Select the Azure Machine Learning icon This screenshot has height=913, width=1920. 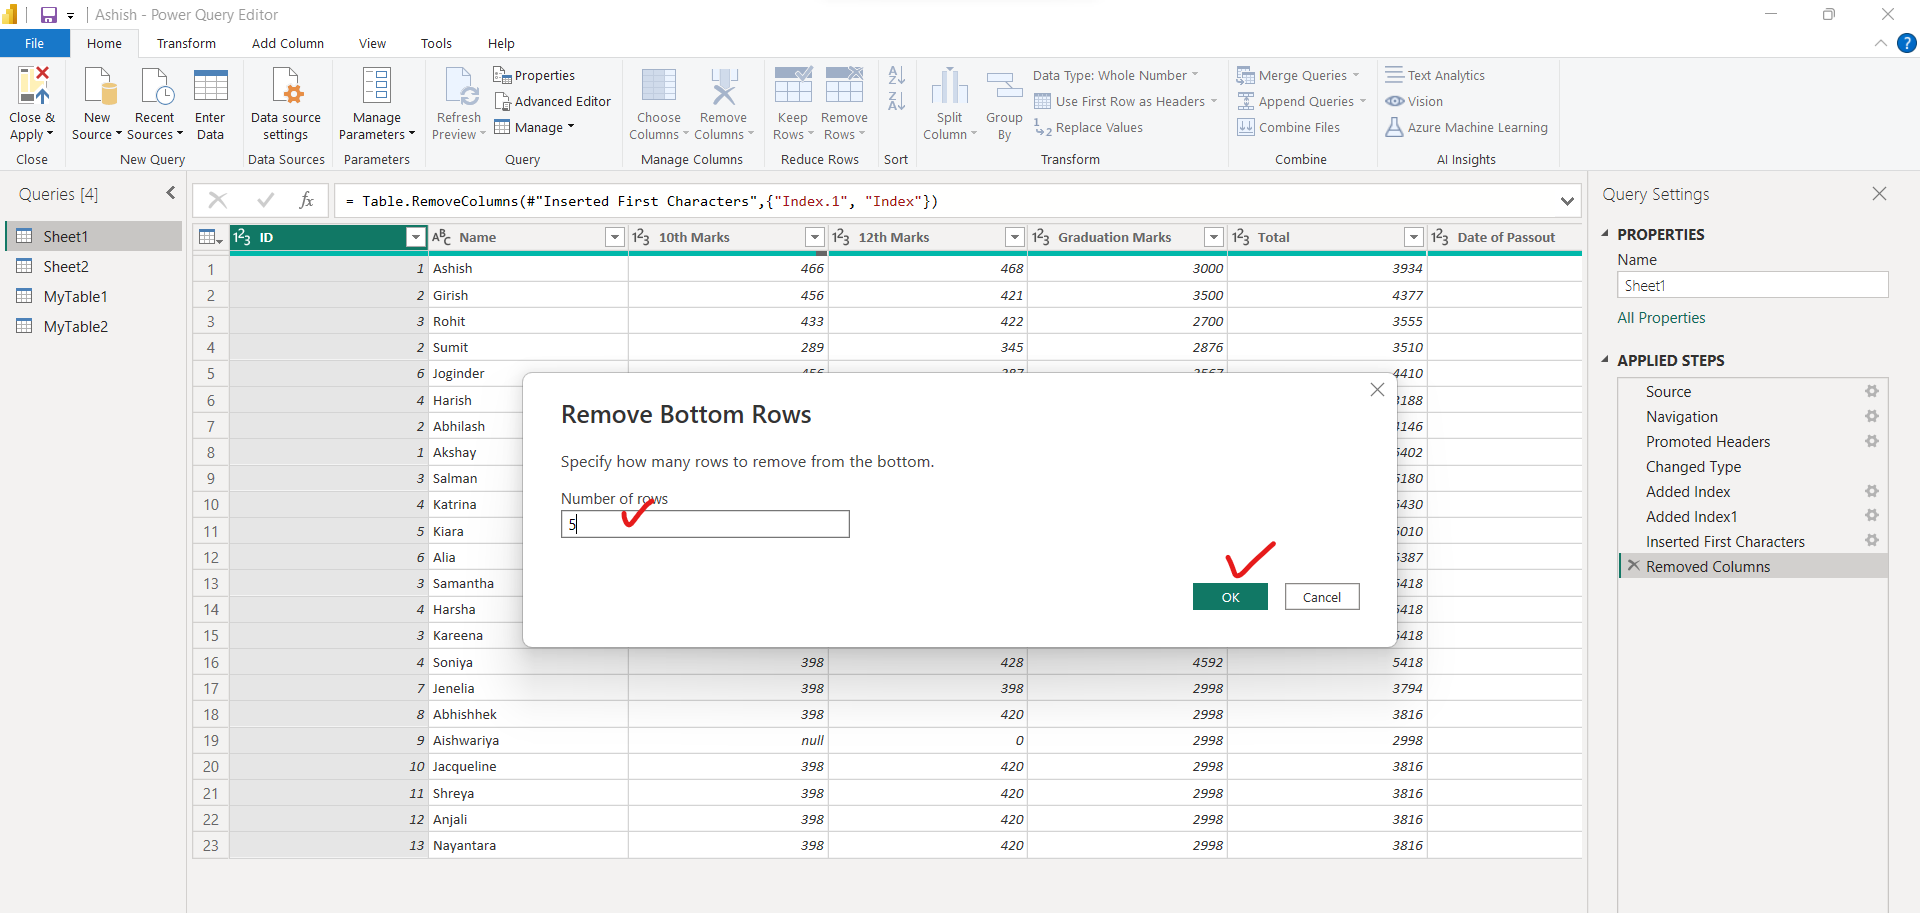(1394, 128)
